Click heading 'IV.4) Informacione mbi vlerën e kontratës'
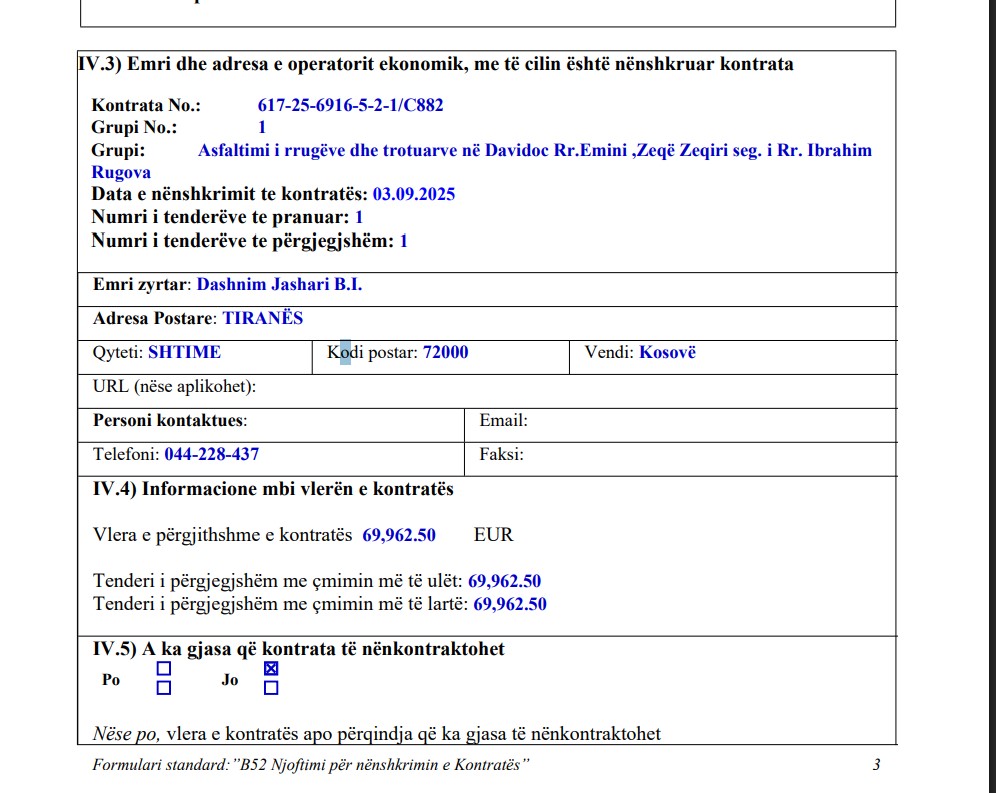 tap(273, 489)
